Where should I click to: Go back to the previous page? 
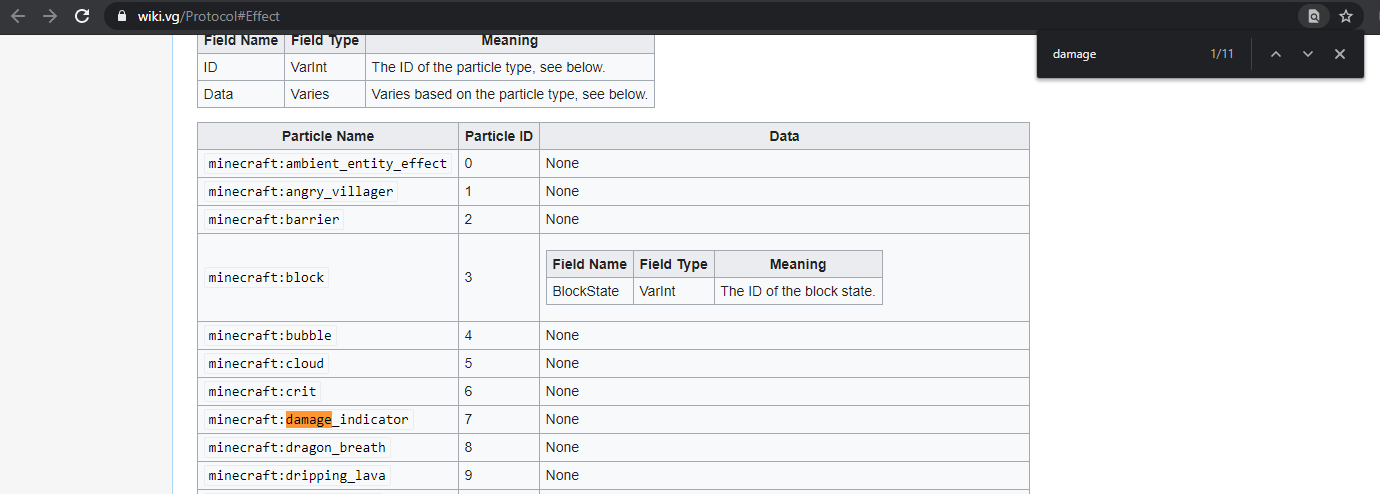(18, 16)
